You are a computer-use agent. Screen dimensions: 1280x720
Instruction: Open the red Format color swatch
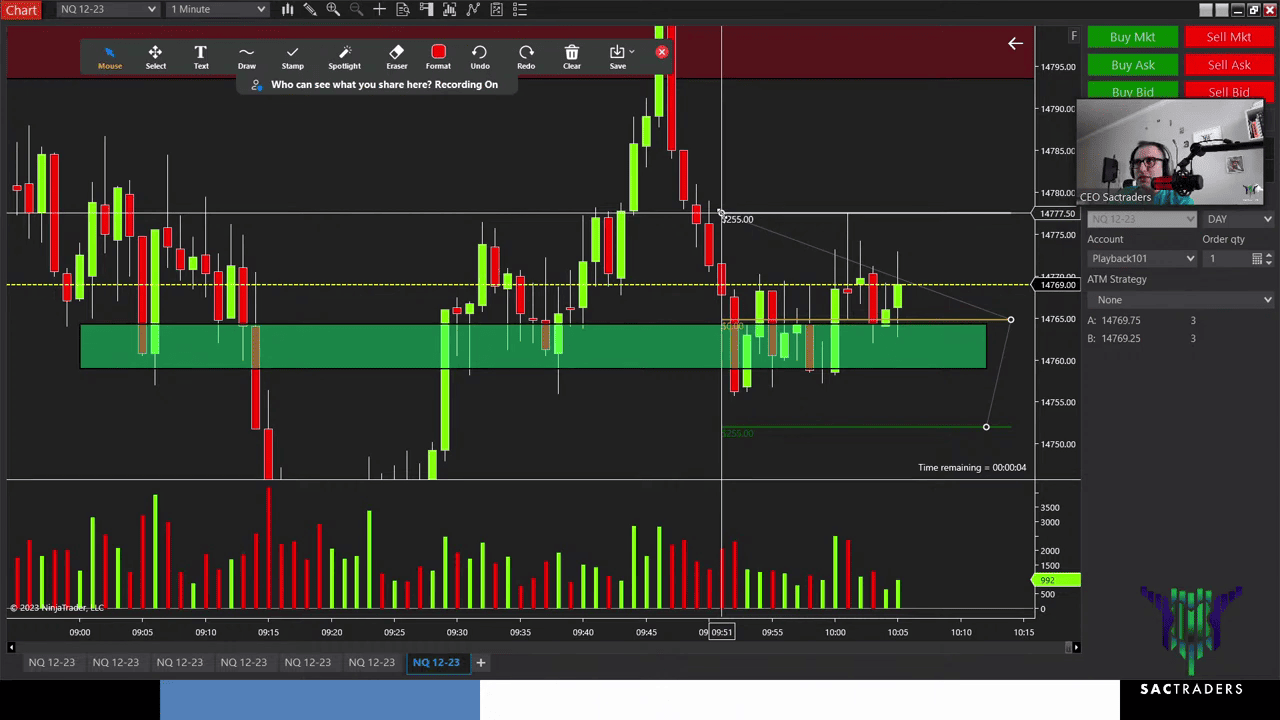pyautogui.click(x=438, y=53)
